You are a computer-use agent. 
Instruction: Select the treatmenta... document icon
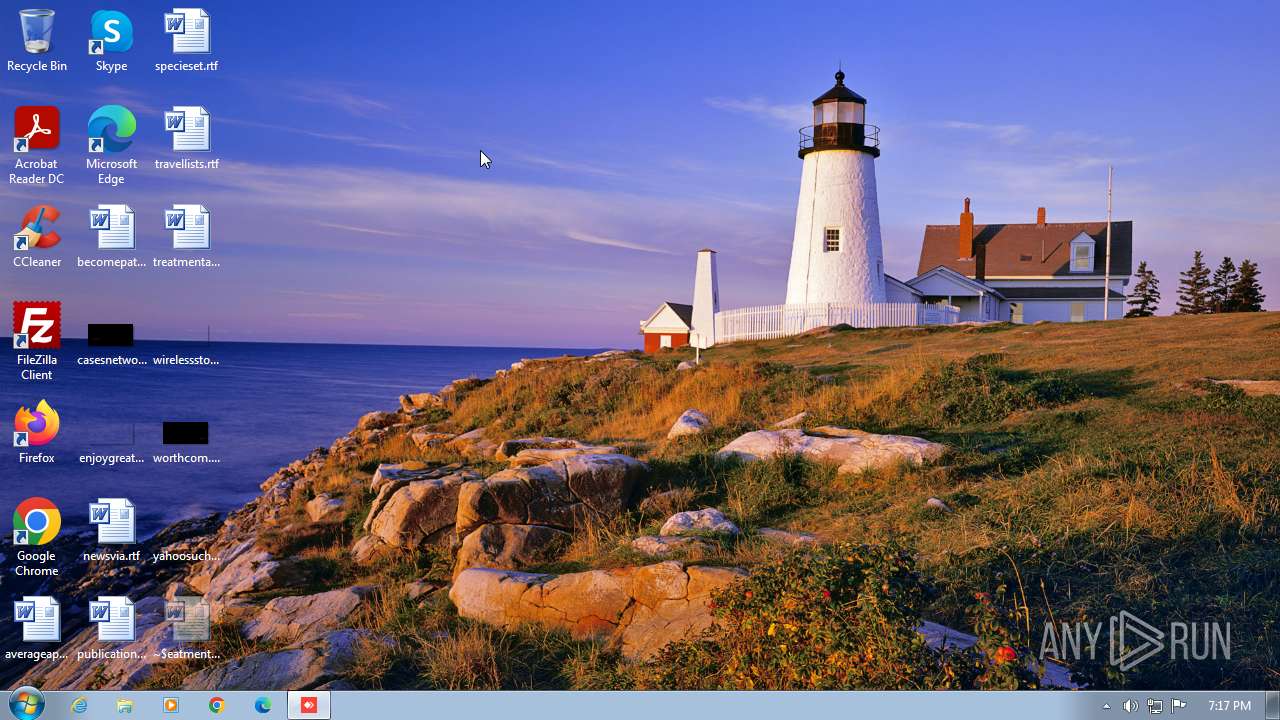tap(187, 237)
